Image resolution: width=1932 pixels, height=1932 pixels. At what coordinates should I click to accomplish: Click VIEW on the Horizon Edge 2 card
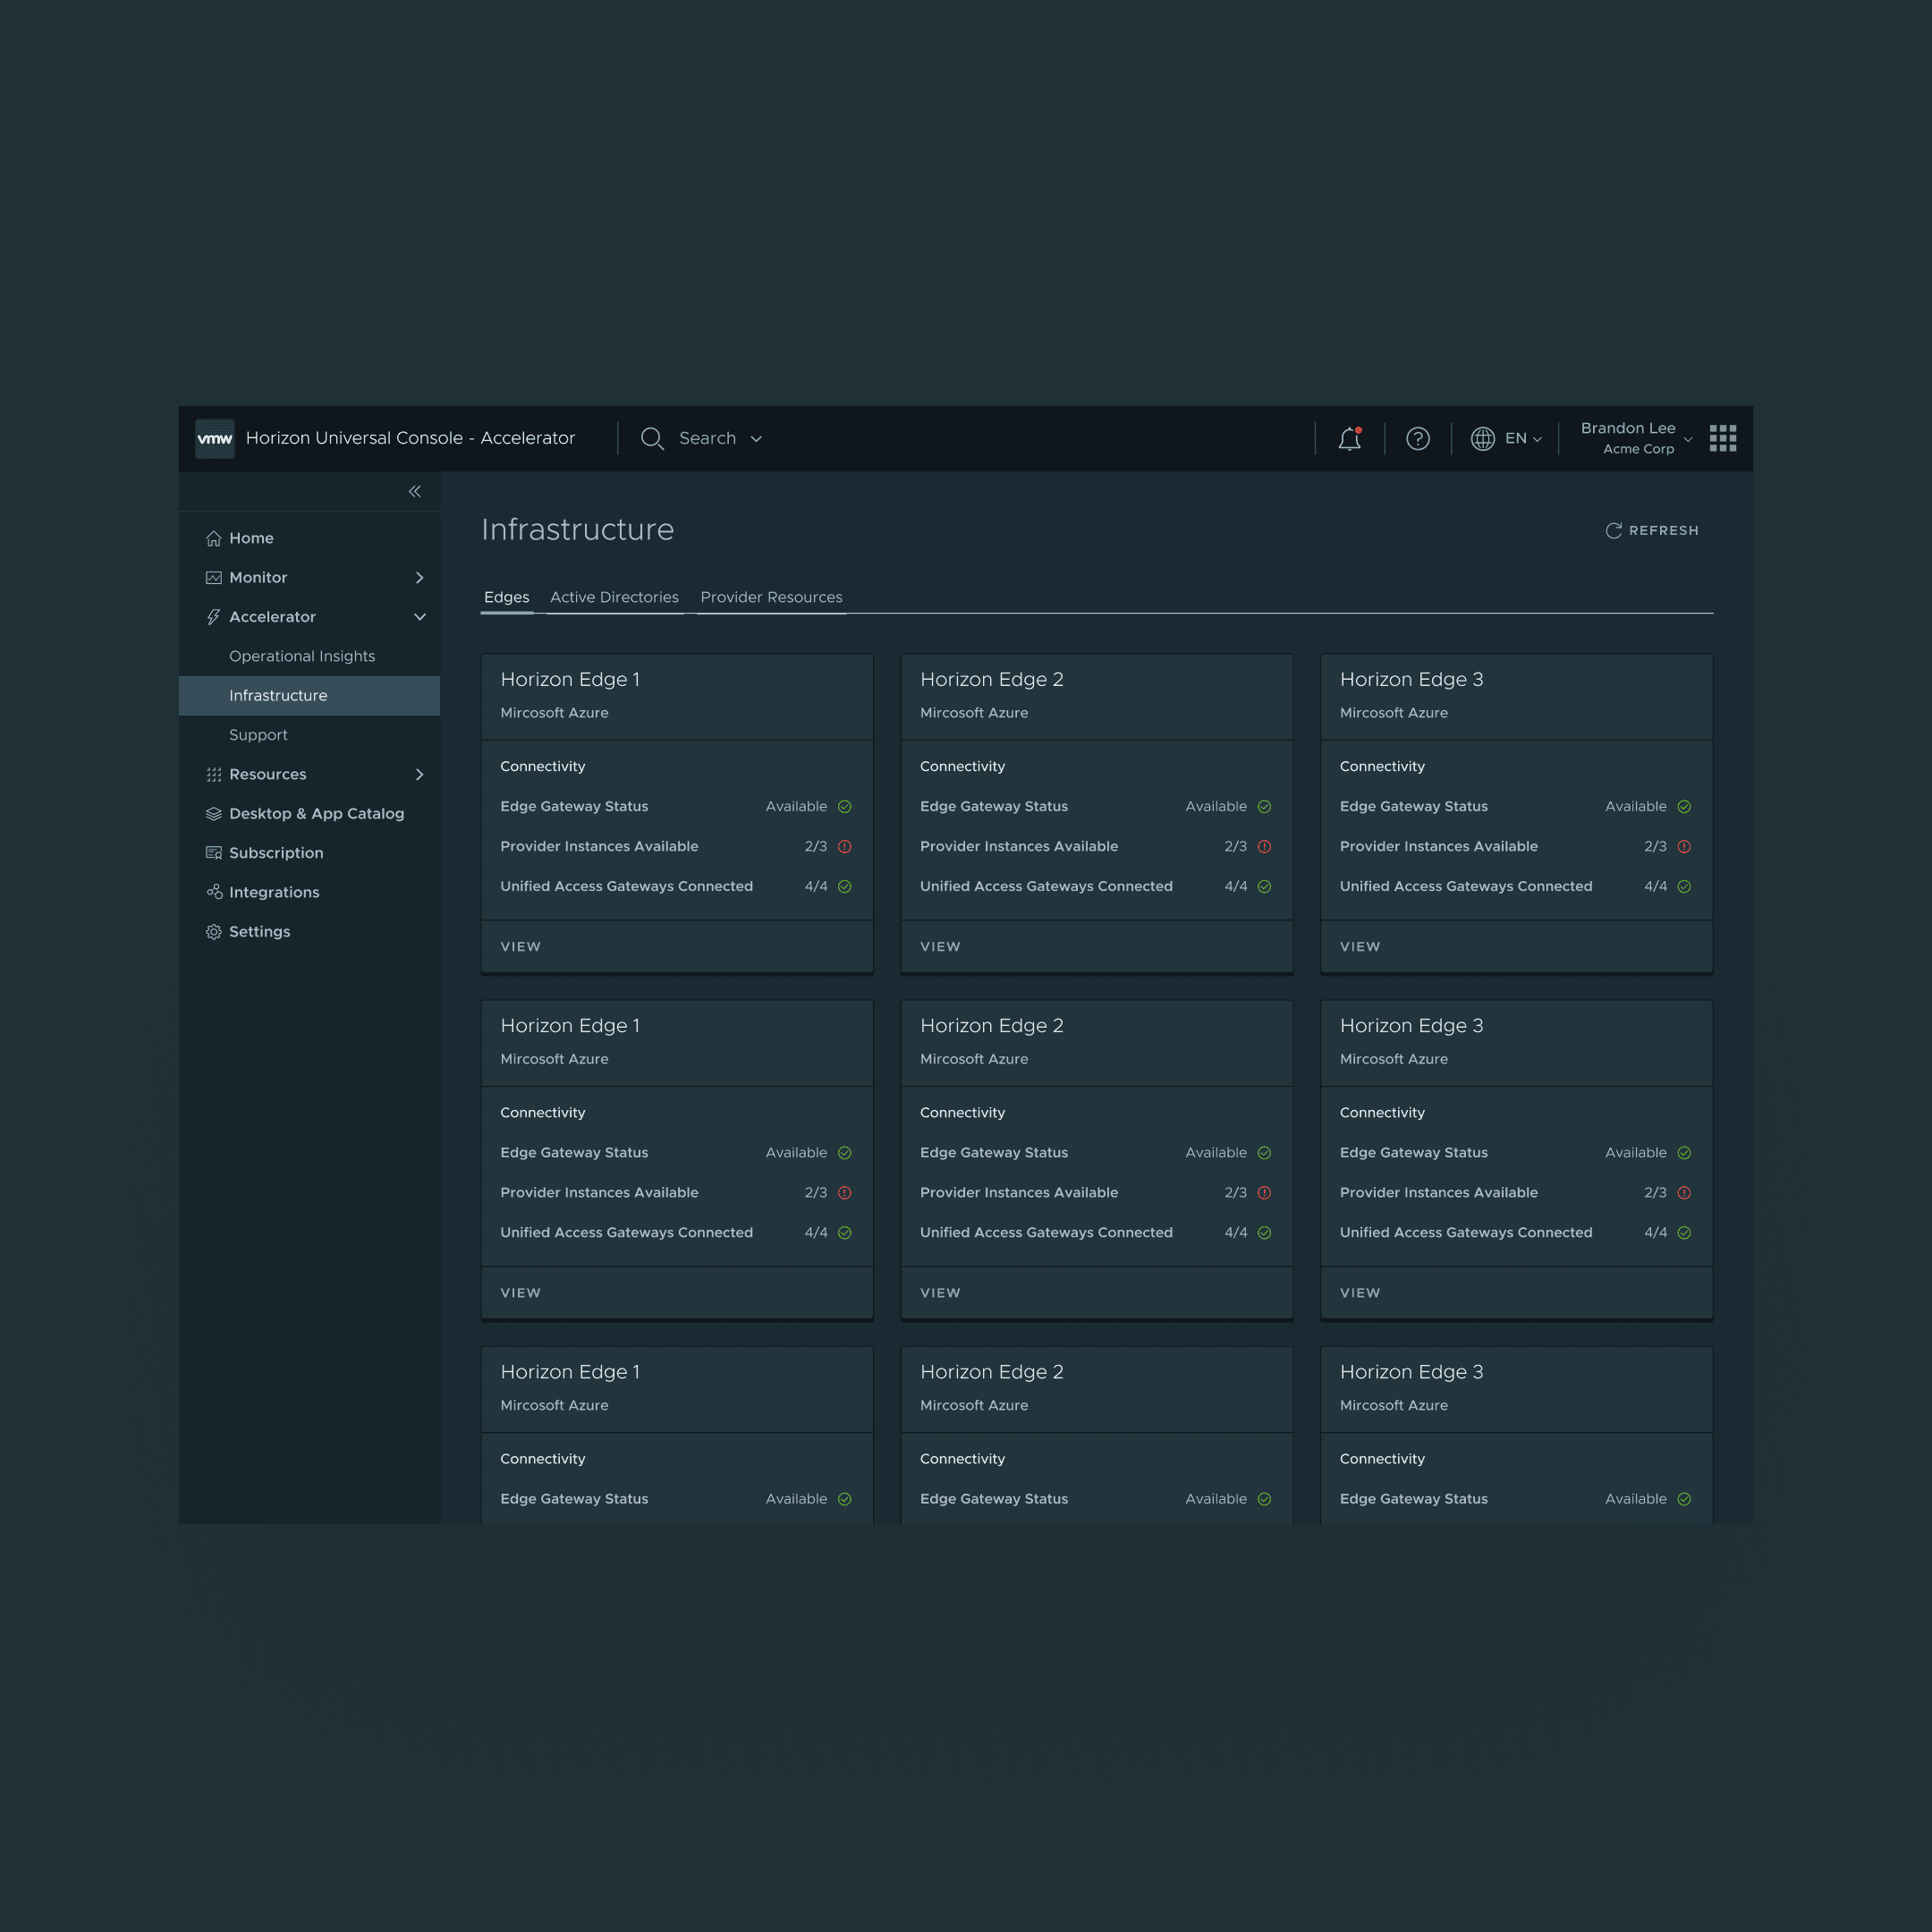[x=939, y=946]
